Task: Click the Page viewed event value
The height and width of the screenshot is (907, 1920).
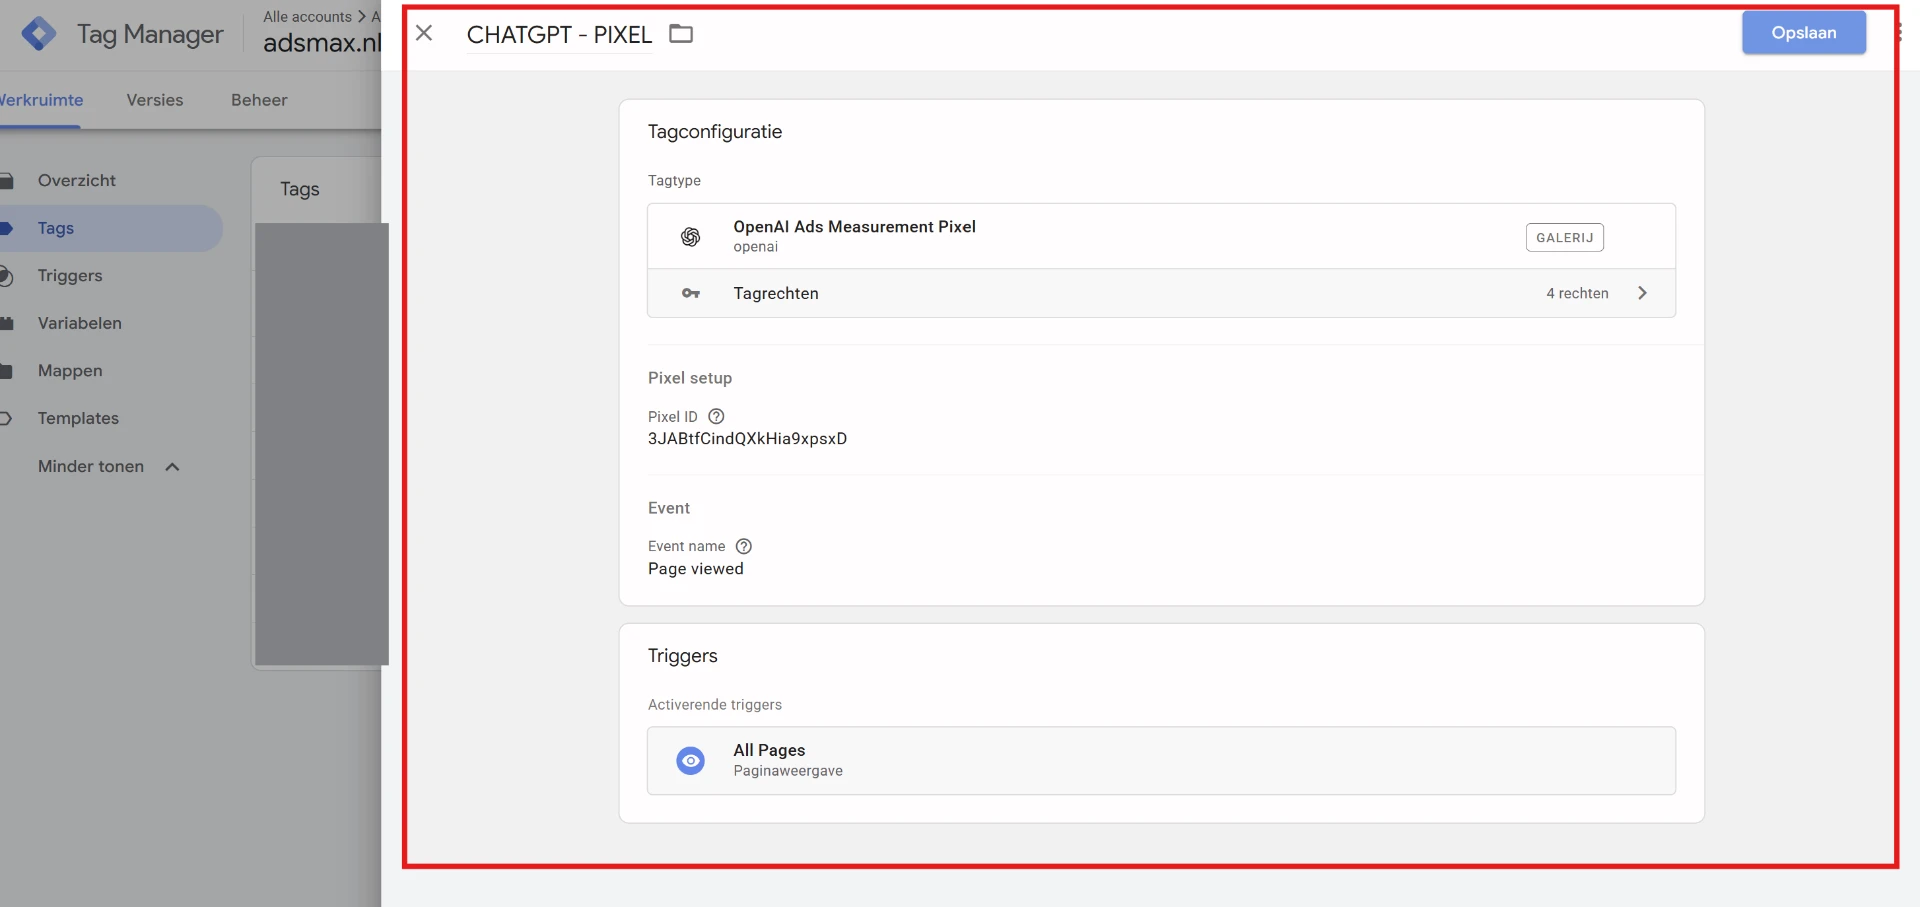Action: tap(695, 569)
